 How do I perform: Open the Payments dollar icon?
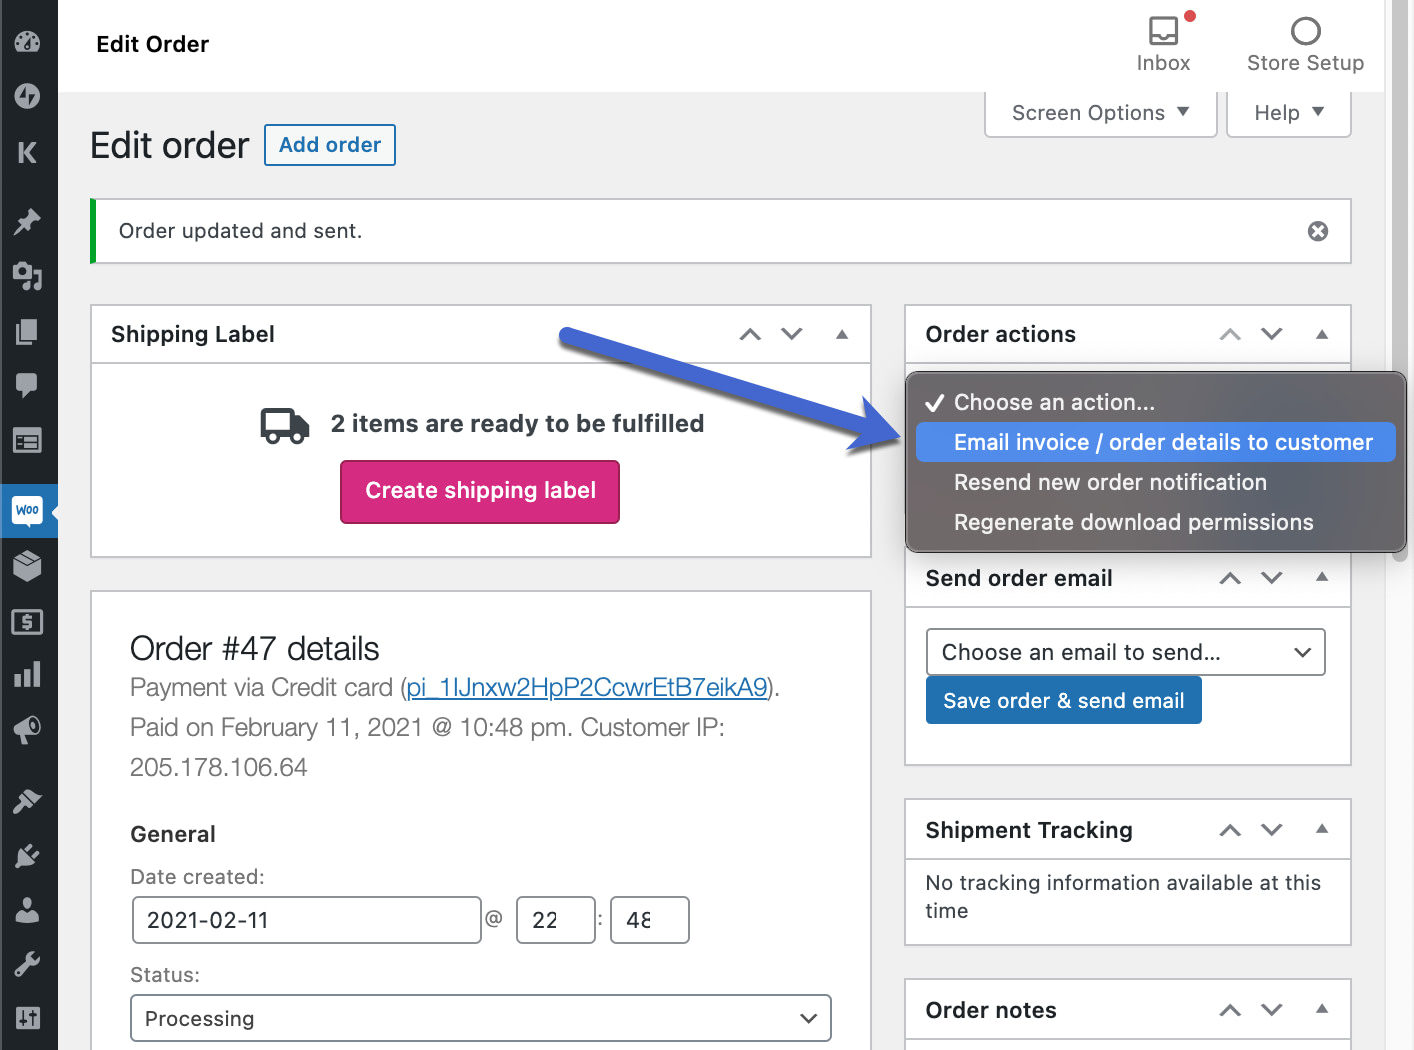point(27,622)
